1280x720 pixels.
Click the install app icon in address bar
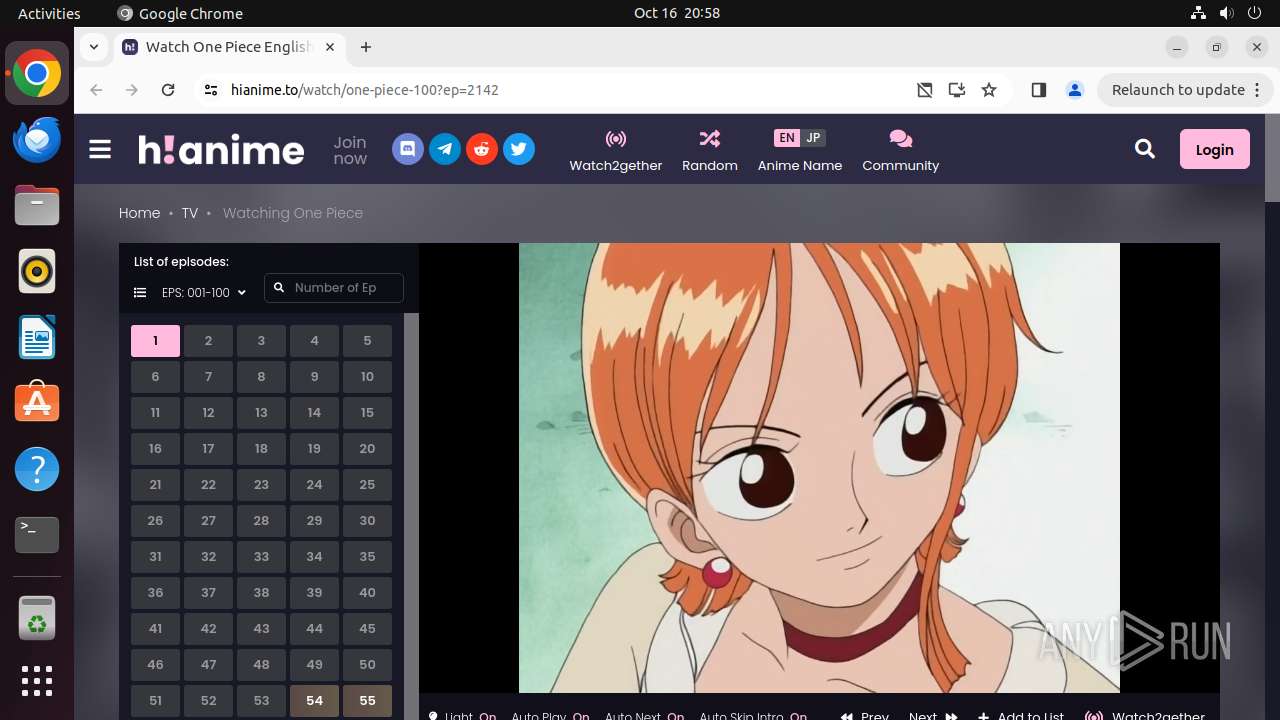[x=957, y=90]
